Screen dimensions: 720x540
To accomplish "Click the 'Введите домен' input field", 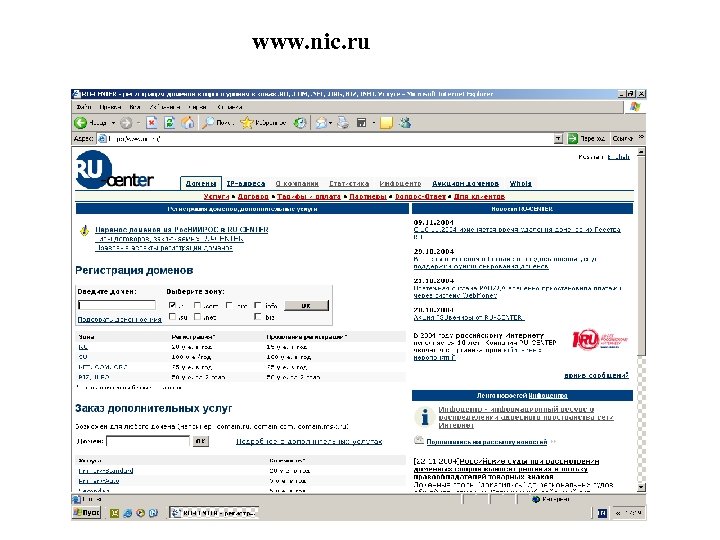I will 117,305.
